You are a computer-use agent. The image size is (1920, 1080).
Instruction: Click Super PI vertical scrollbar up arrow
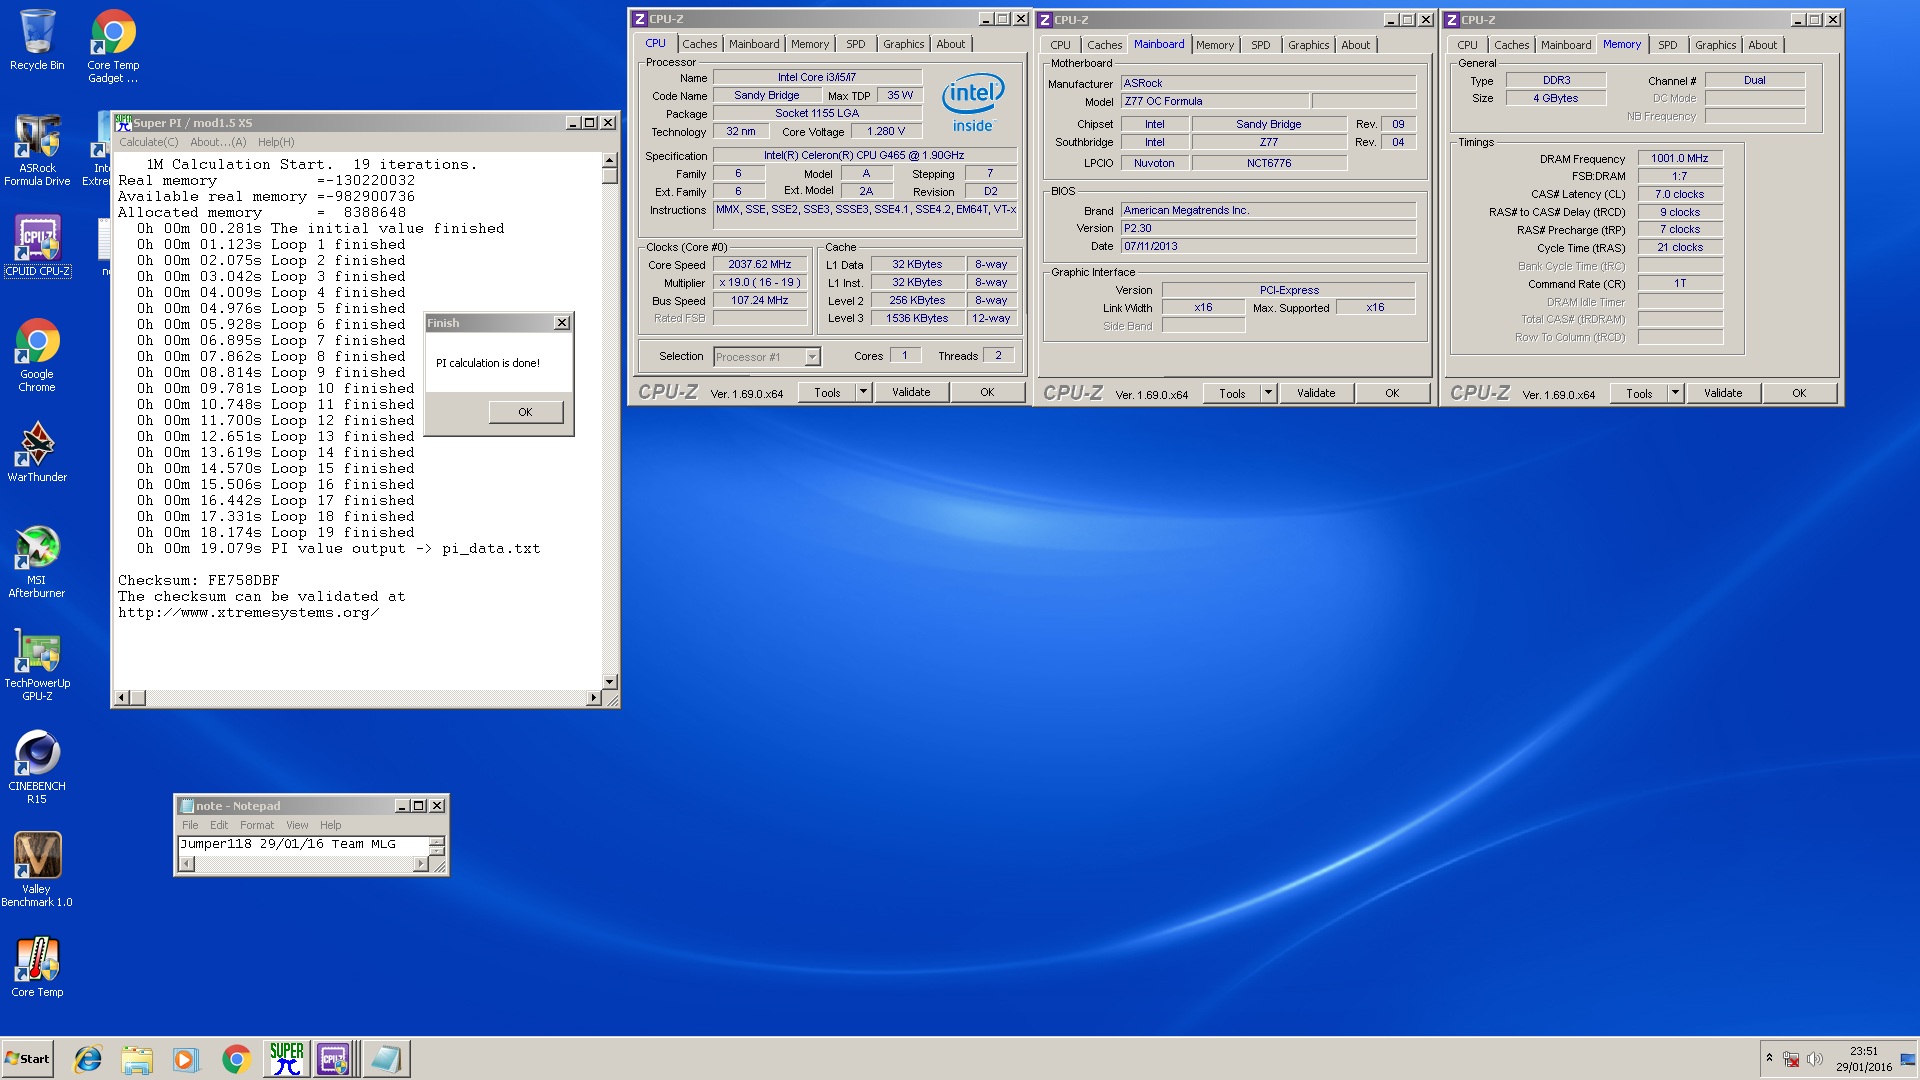point(609,160)
